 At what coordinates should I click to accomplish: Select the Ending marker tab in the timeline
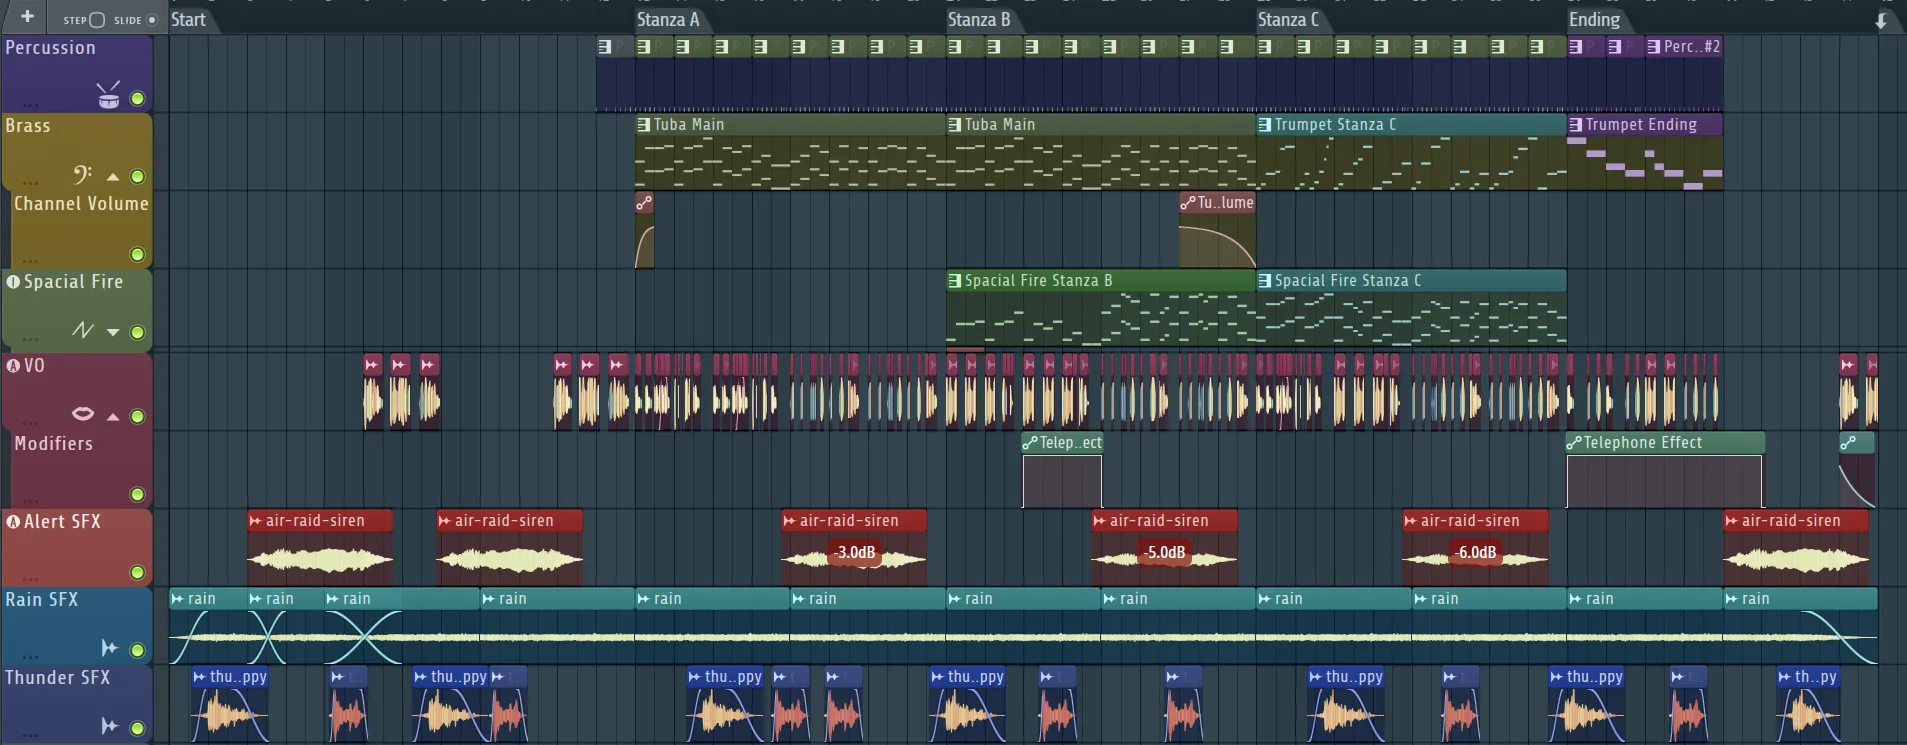[x=1594, y=20]
